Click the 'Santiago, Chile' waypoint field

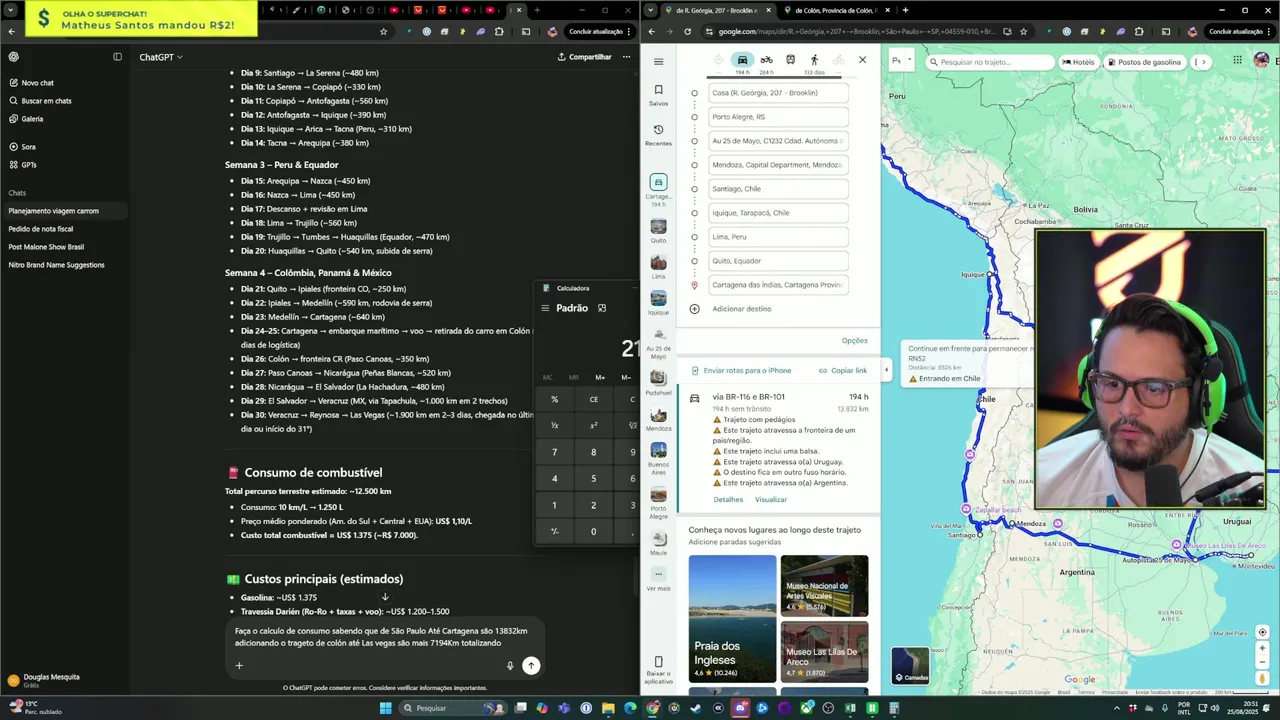click(778, 189)
